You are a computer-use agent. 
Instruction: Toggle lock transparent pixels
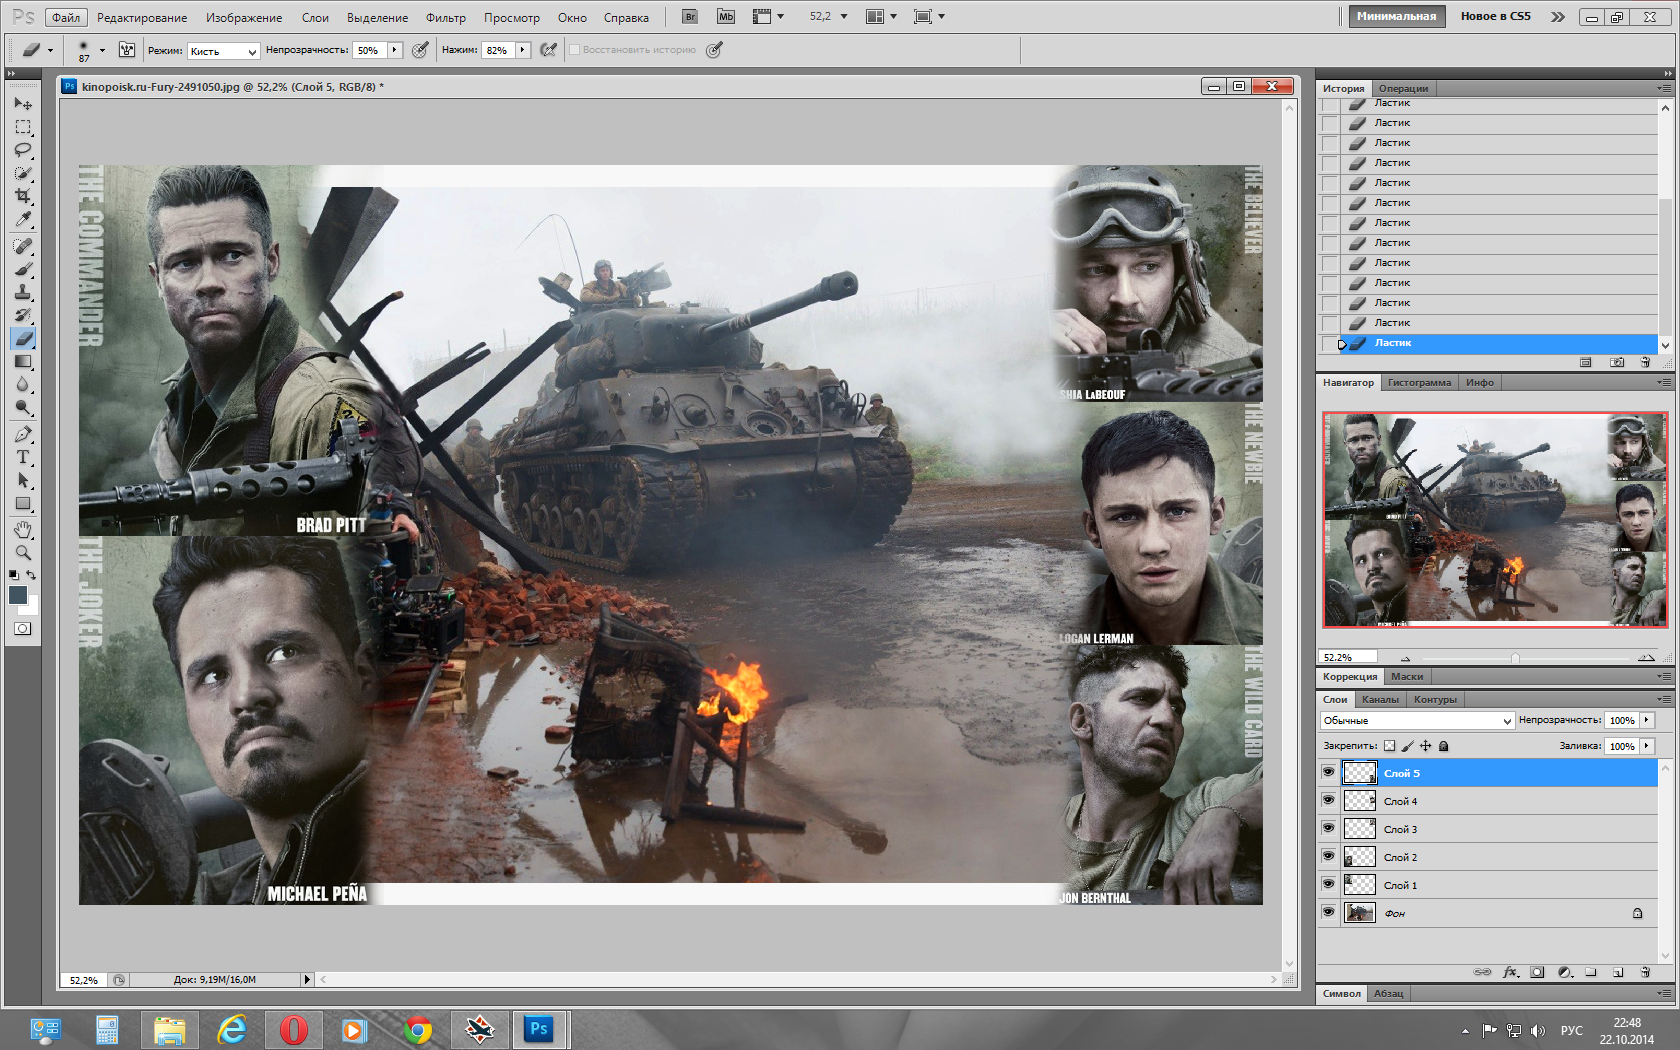pos(1389,746)
